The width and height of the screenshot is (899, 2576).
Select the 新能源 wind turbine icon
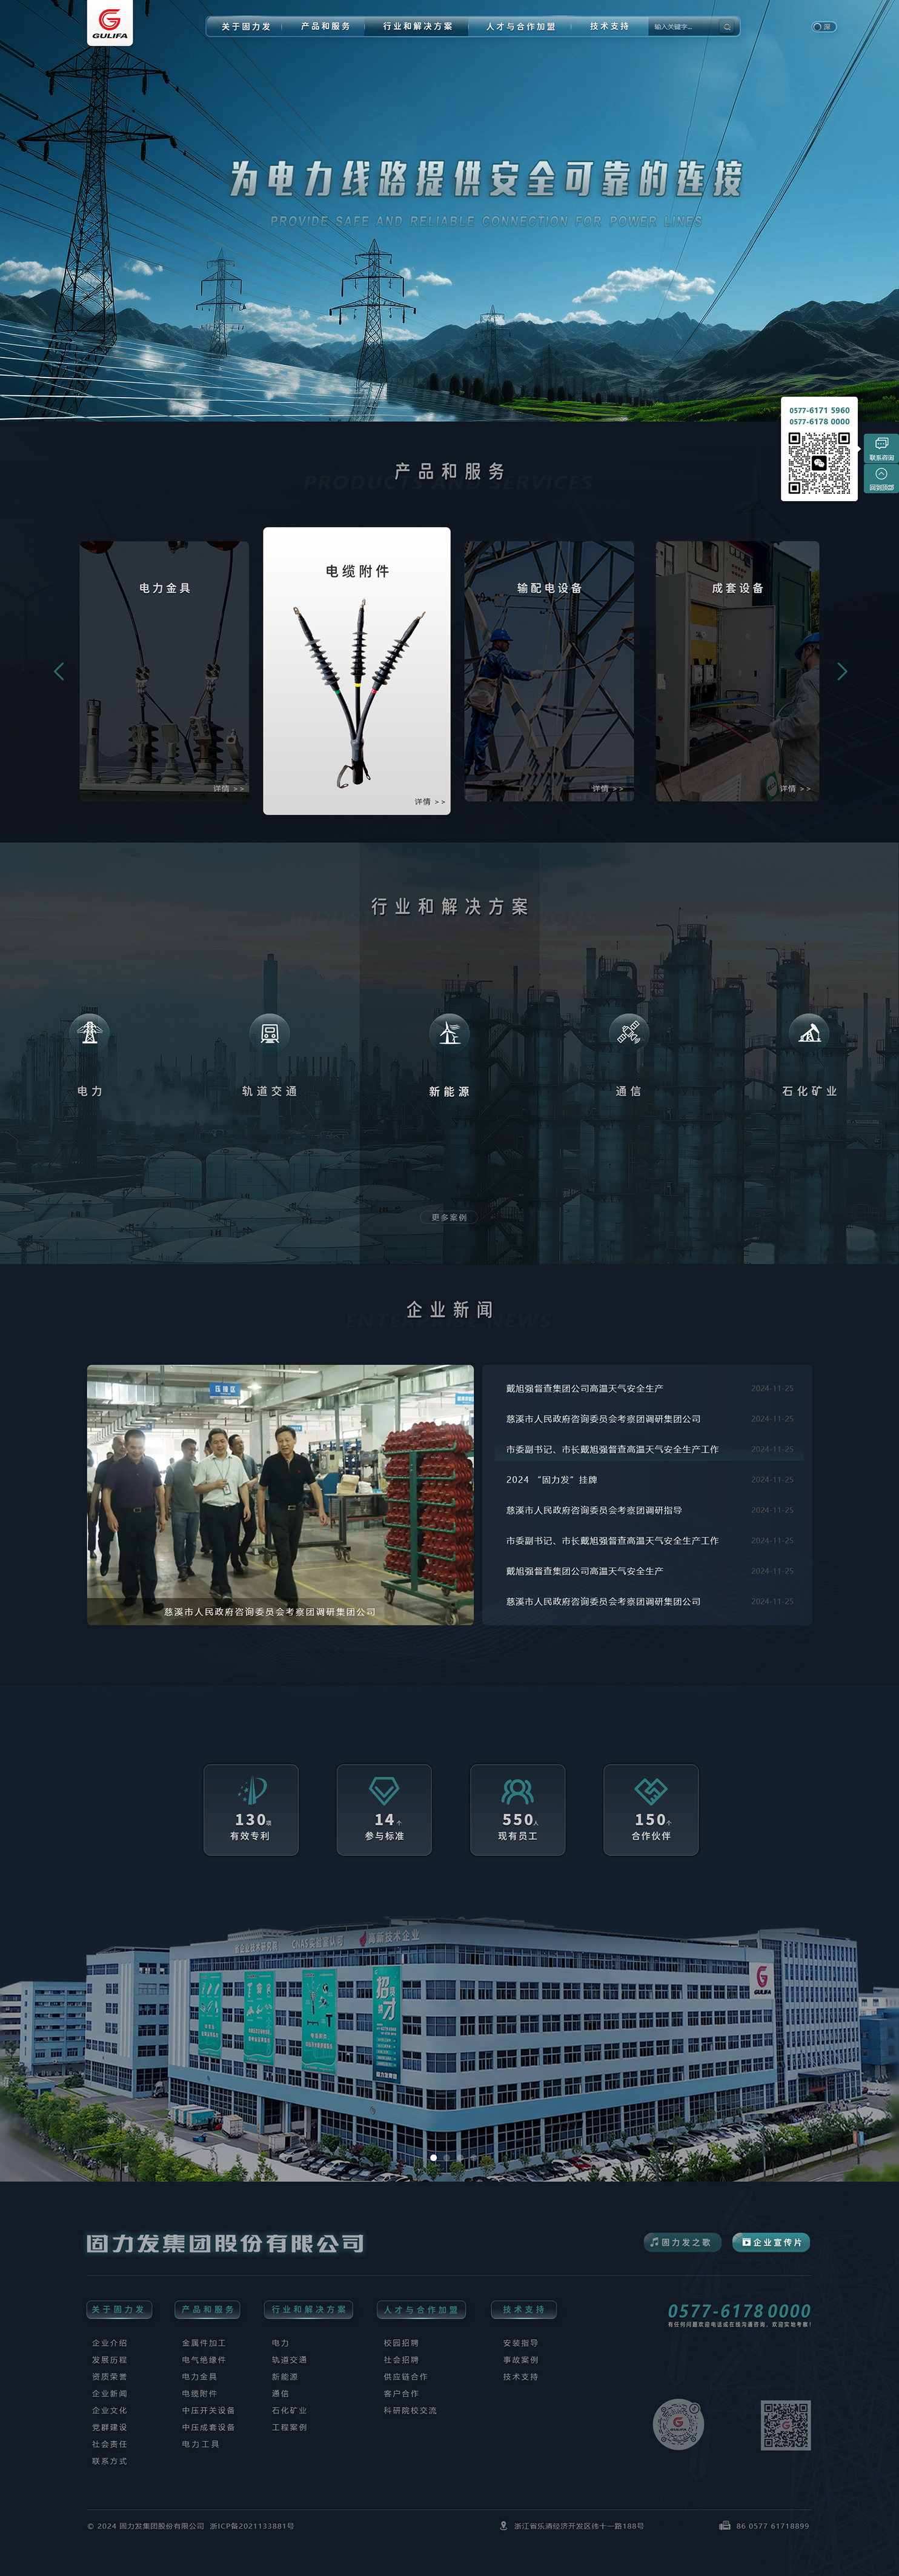tap(449, 1031)
